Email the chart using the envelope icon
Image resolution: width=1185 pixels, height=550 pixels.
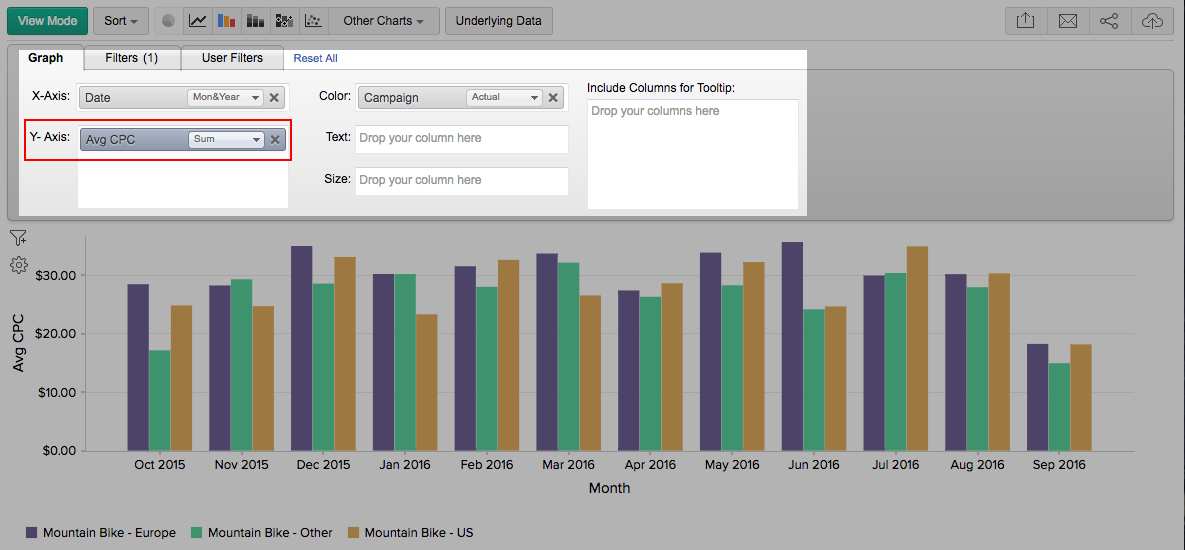pyautogui.click(x=1067, y=21)
